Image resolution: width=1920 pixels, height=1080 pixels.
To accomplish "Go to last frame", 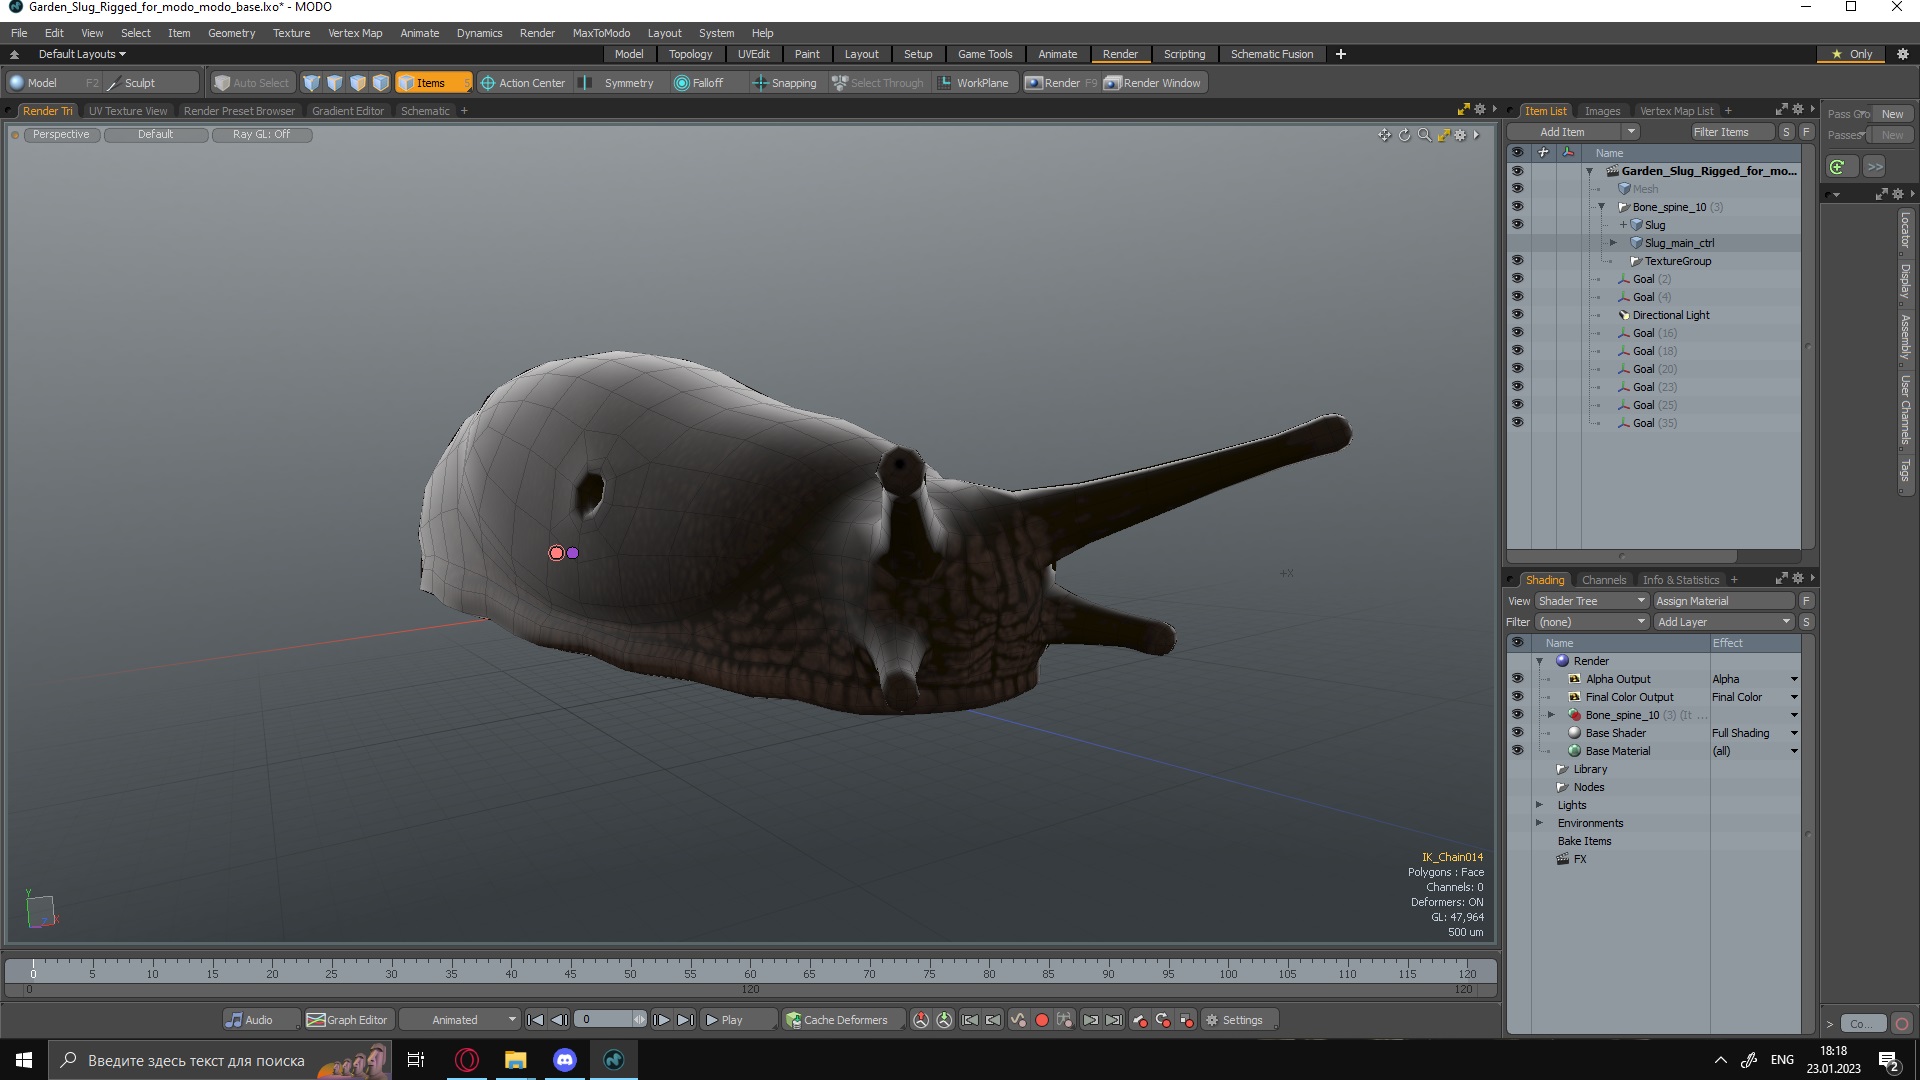I will point(685,1020).
